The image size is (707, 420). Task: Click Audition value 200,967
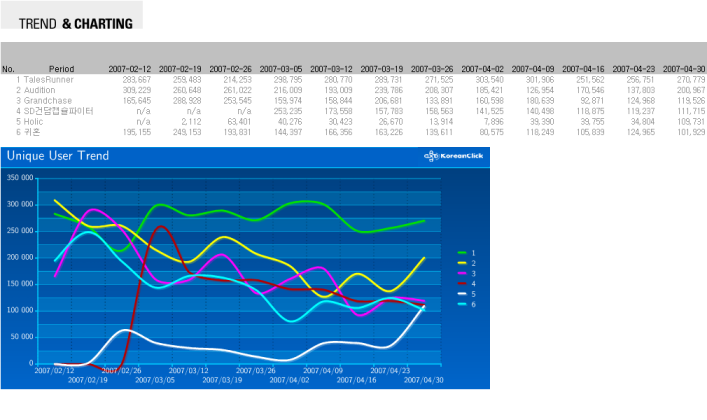[x=691, y=90]
